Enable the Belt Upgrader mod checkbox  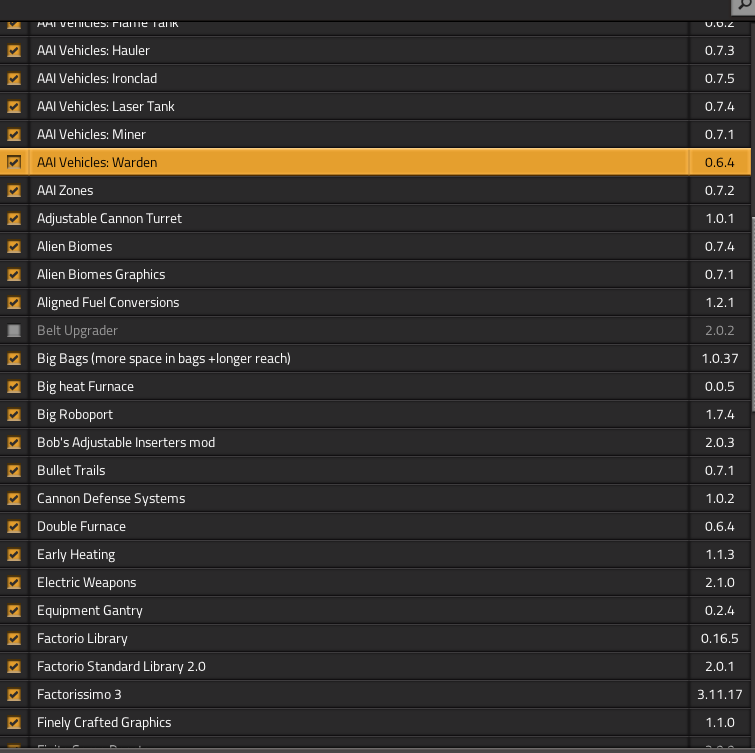(14, 330)
